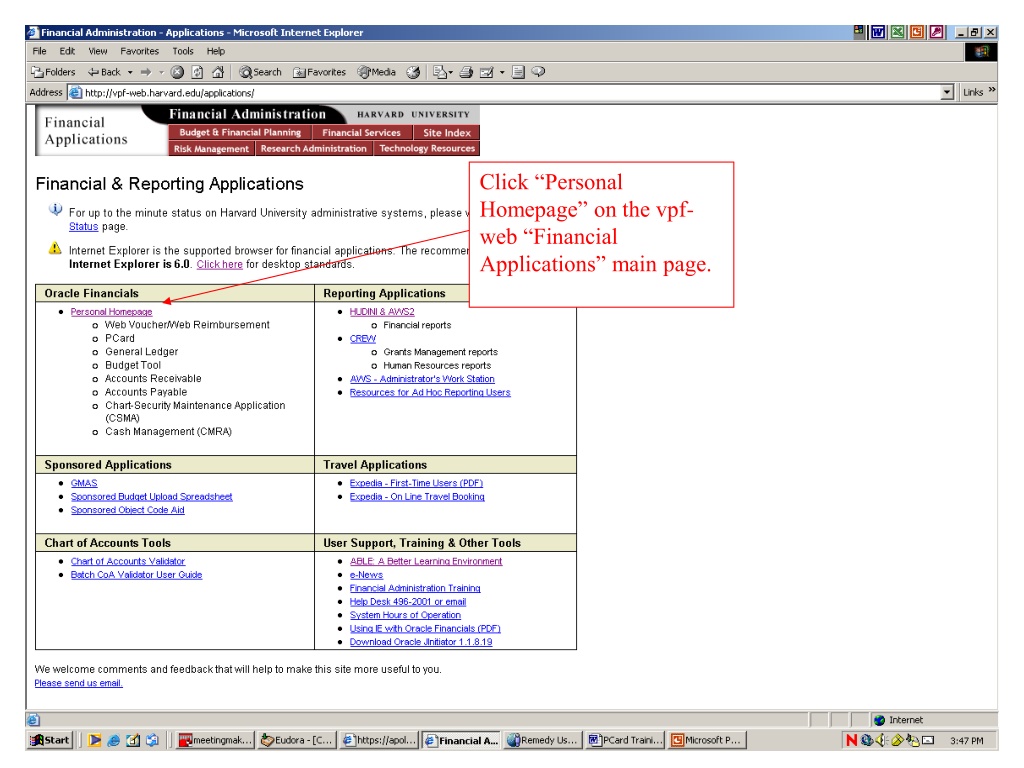The image size is (1024, 768).
Task: Select the Financial Services nav tab
Action: click(361, 133)
